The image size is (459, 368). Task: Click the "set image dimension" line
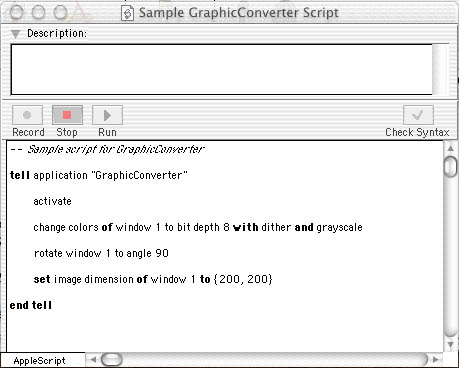click(153, 279)
